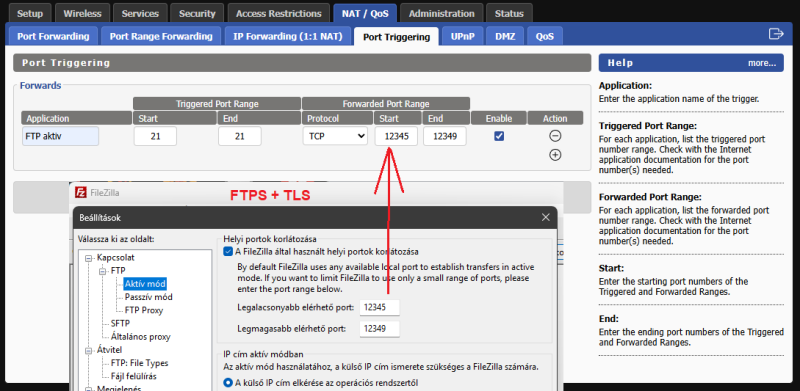Open the Administration tab

(x=441, y=14)
